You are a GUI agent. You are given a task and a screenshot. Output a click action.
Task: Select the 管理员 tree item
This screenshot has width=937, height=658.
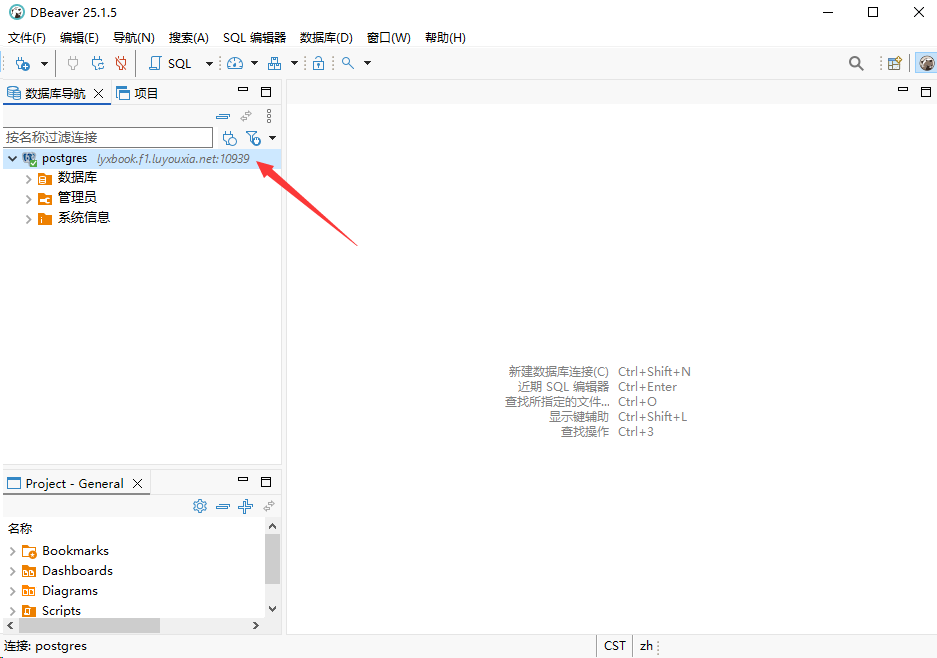pyautogui.click(x=77, y=197)
